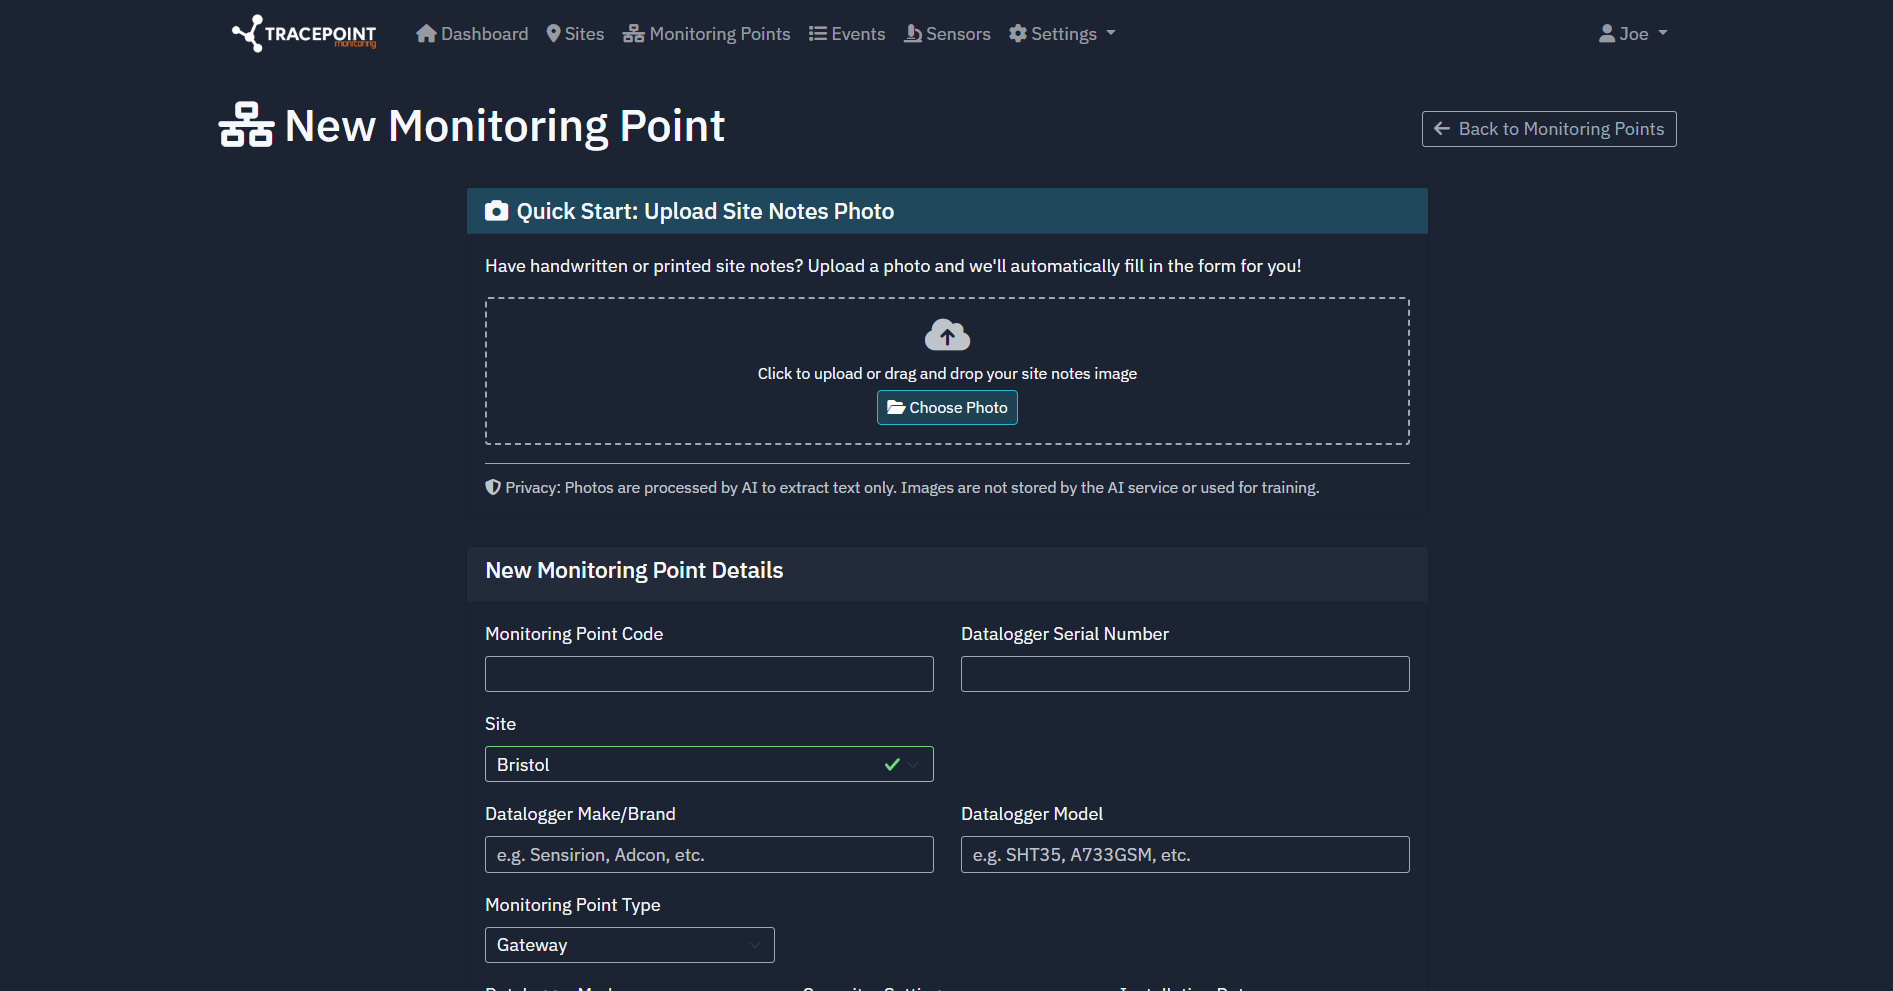The height and width of the screenshot is (991, 1893).
Task: Click the Sensors microscope icon
Action: [913, 34]
